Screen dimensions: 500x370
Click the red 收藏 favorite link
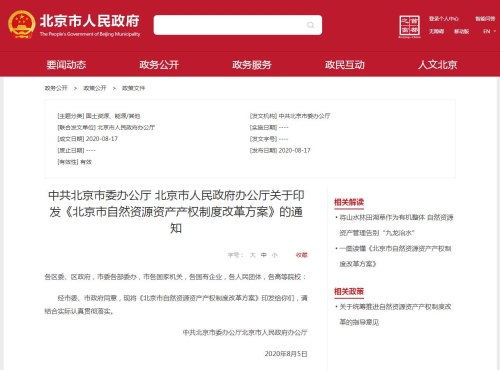302,255
